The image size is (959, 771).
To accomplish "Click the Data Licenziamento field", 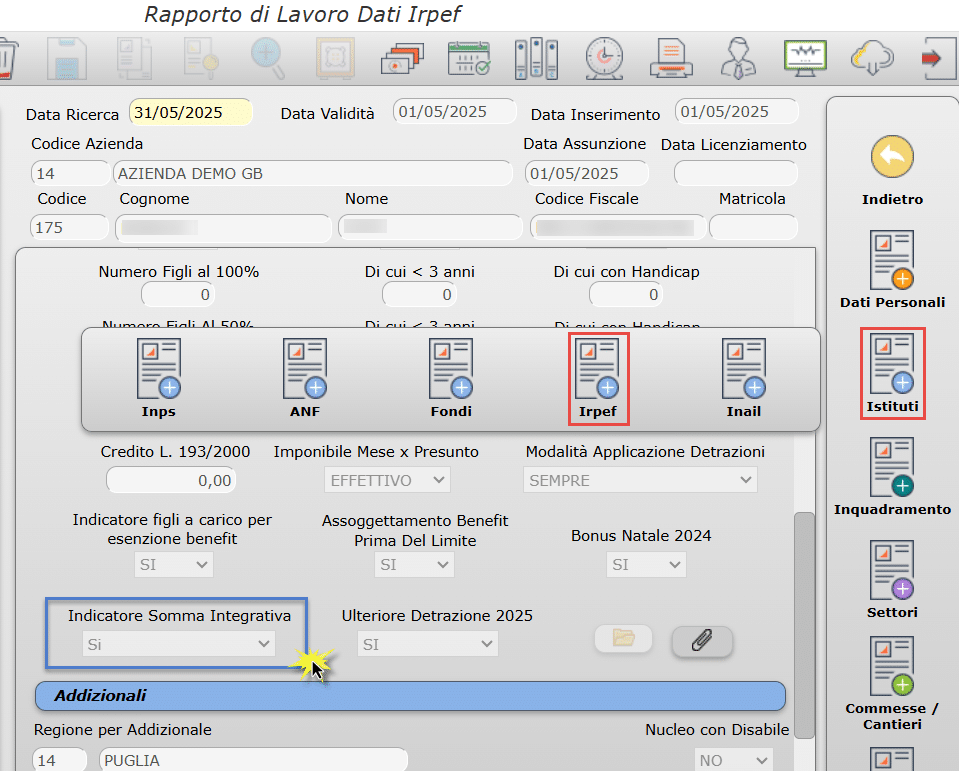I will [736, 173].
